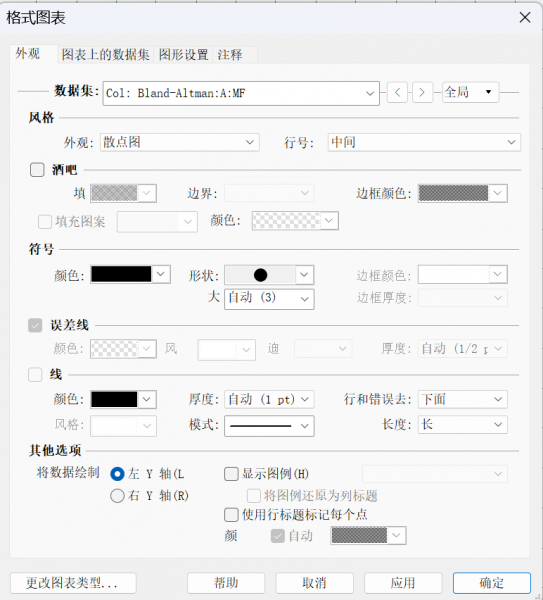This screenshot has width=543, height=600.
Task: Open symbol size 自动 (3) dropdown
Action: coord(269,299)
